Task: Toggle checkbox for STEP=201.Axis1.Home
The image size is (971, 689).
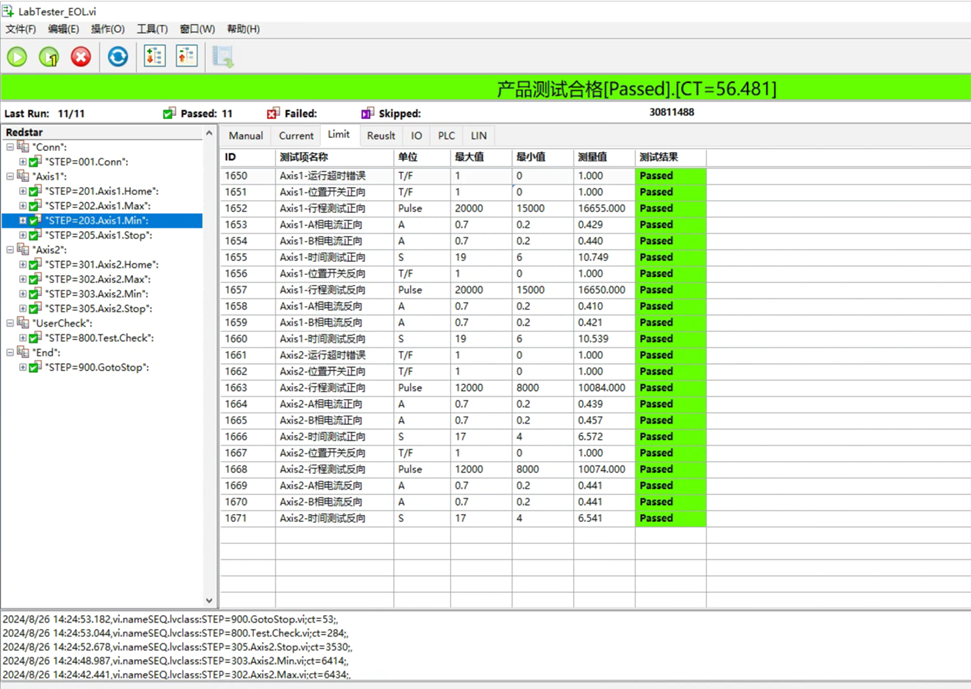Action: [35, 191]
